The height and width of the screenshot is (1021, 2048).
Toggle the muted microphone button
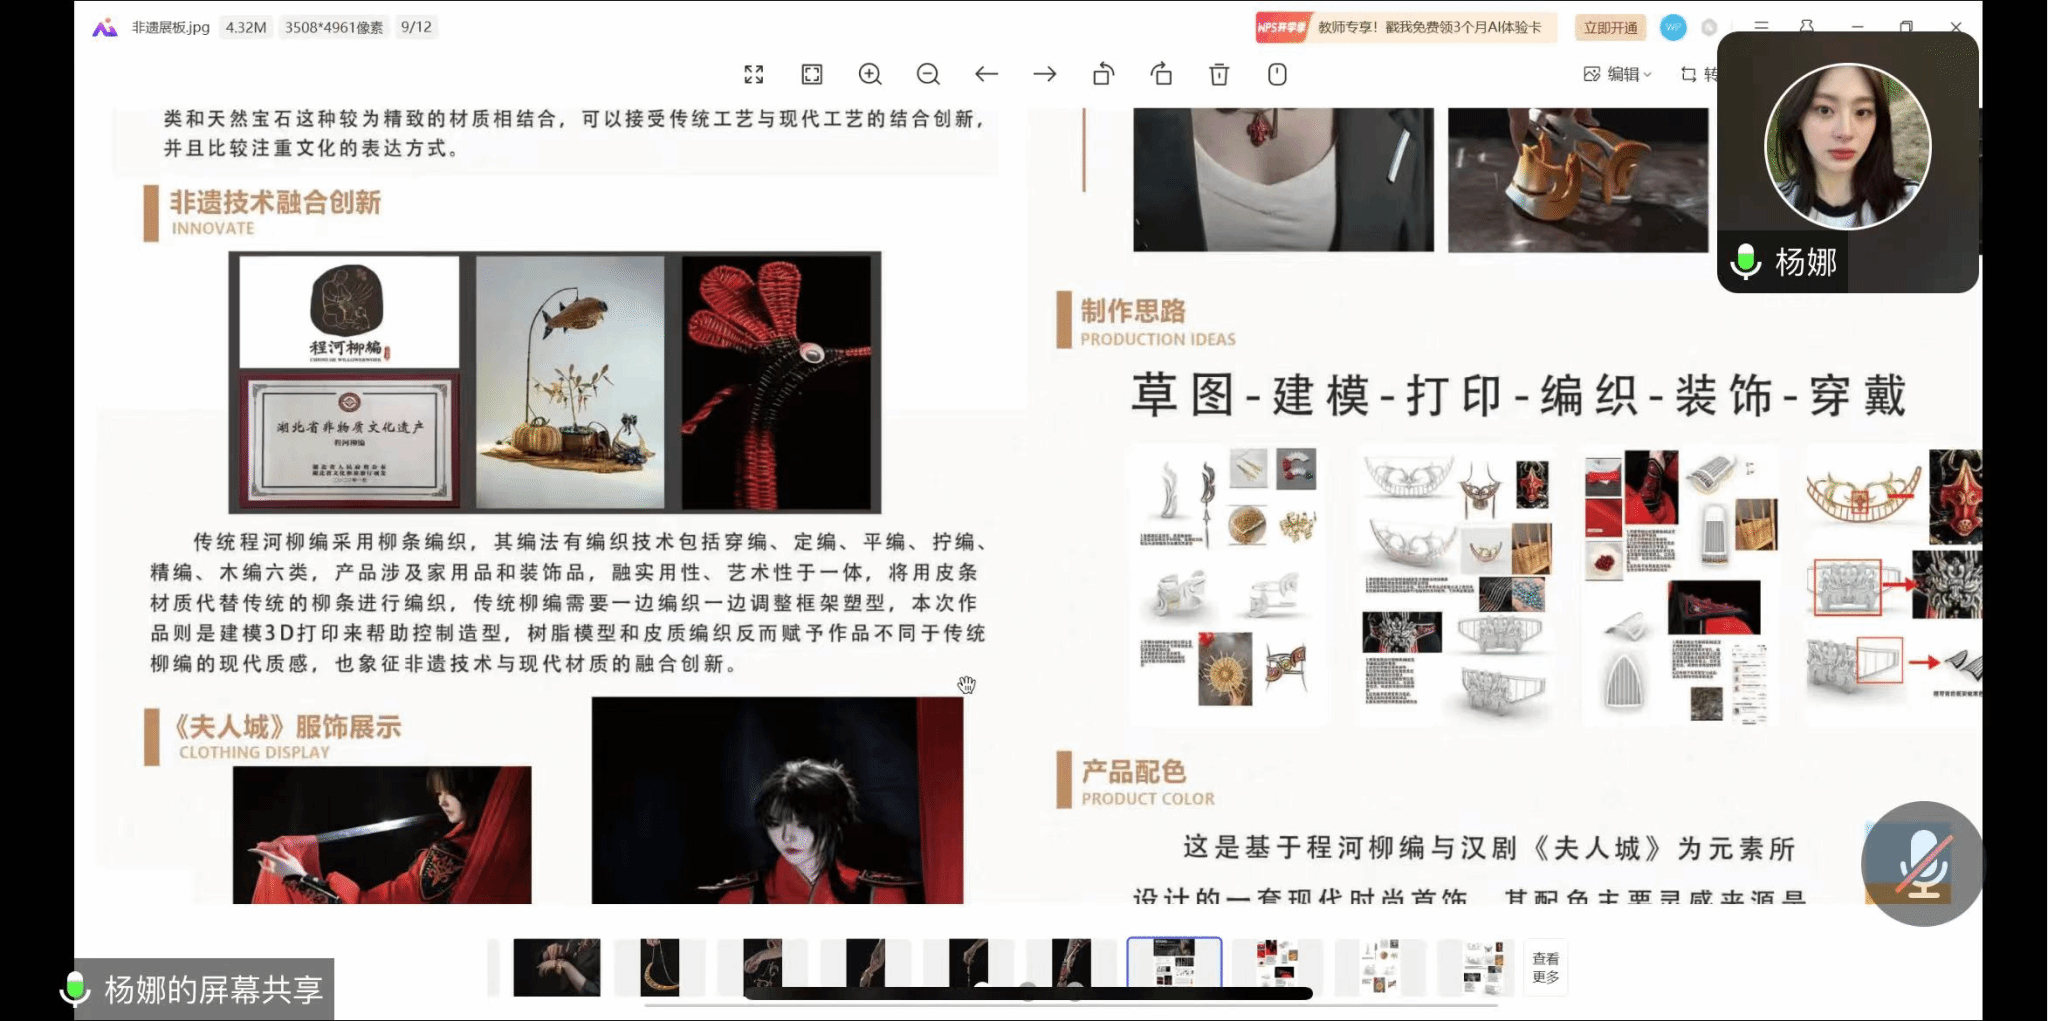pyautogui.click(x=1921, y=864)
